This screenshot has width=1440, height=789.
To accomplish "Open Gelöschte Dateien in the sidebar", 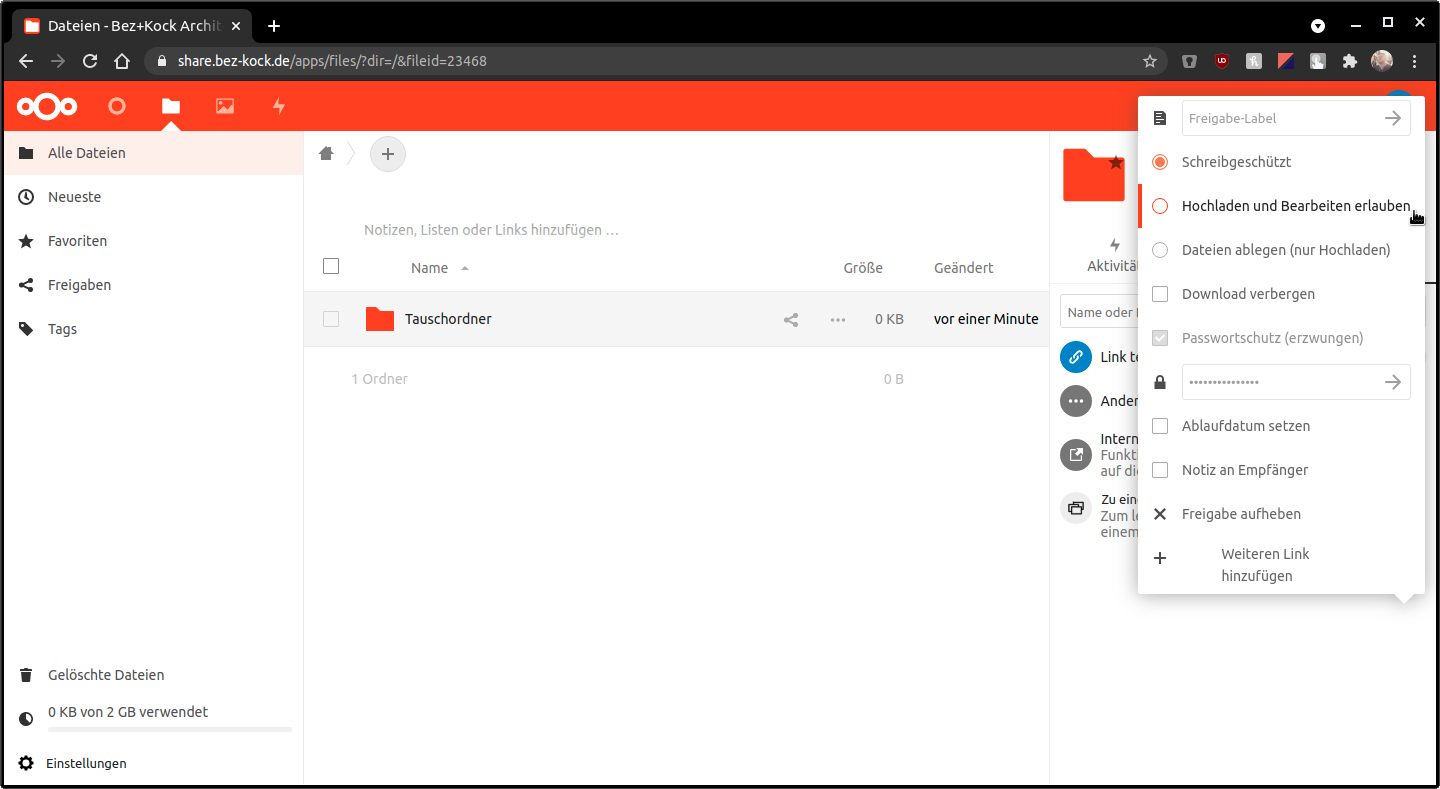I will pyautogui.click(x=105, y=675).
